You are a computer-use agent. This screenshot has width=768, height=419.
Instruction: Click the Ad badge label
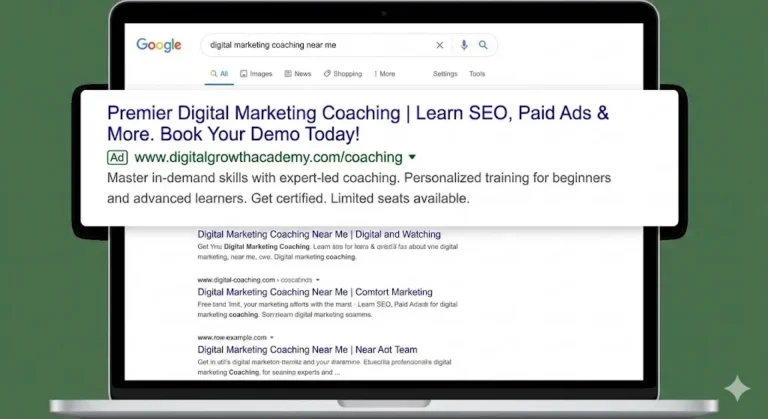click(117, 157)
